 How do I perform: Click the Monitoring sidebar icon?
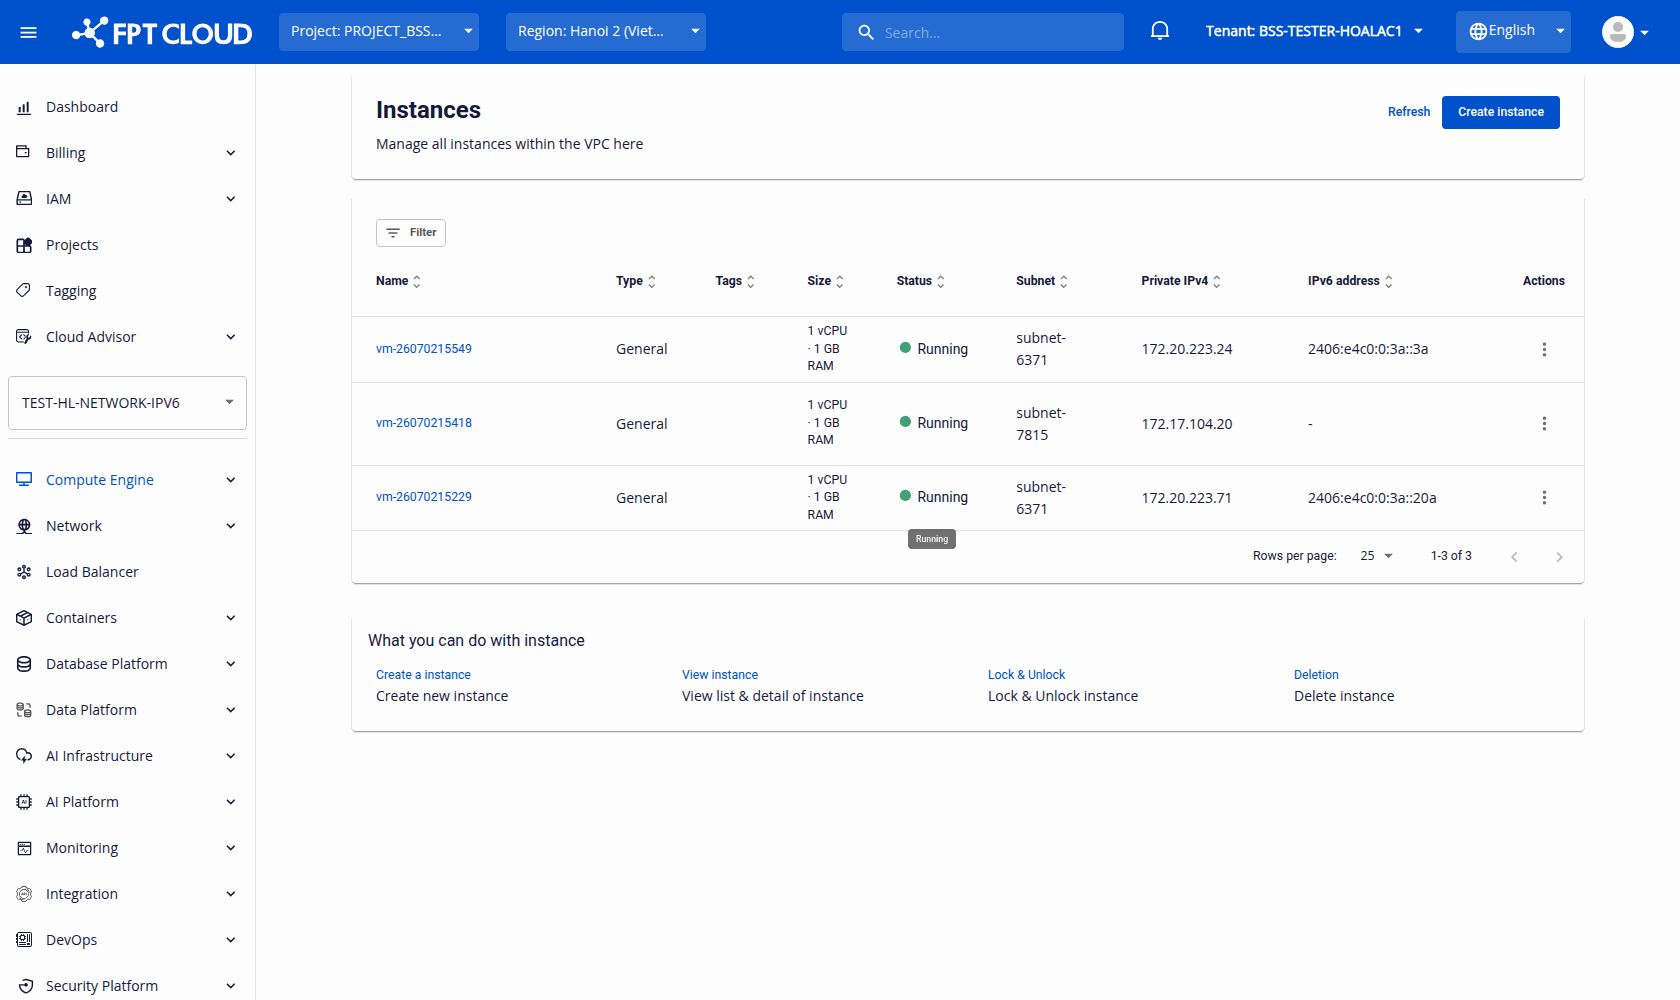(x=24, y=848)
